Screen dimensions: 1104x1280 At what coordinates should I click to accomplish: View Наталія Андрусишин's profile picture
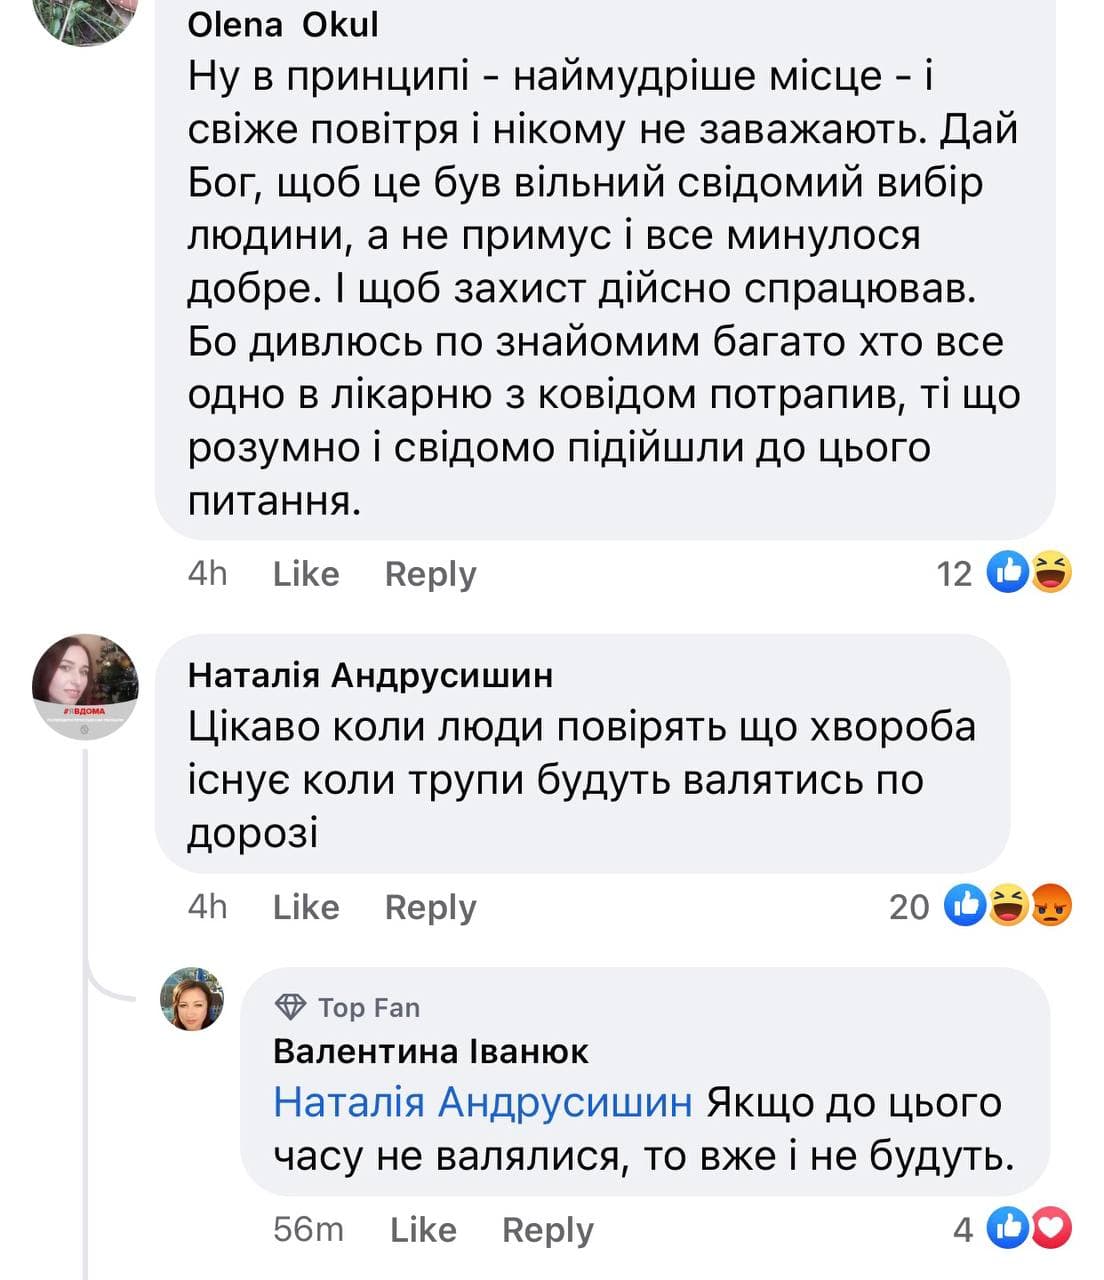[x=85, y=686]
